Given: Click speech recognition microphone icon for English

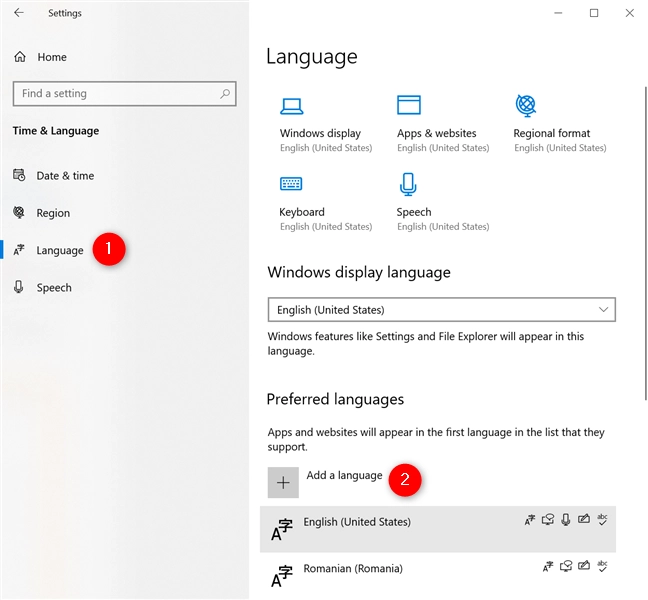Looking at the screenshot, I should tap(566, 519).
